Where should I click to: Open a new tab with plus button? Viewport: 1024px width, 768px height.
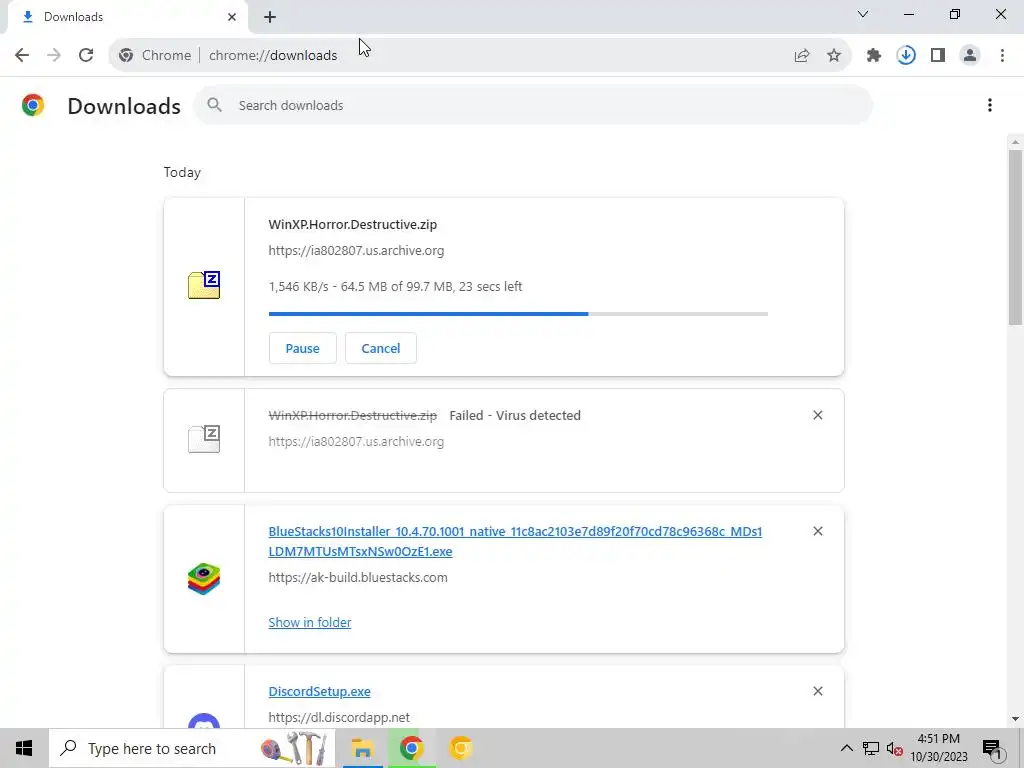point(270,18)
